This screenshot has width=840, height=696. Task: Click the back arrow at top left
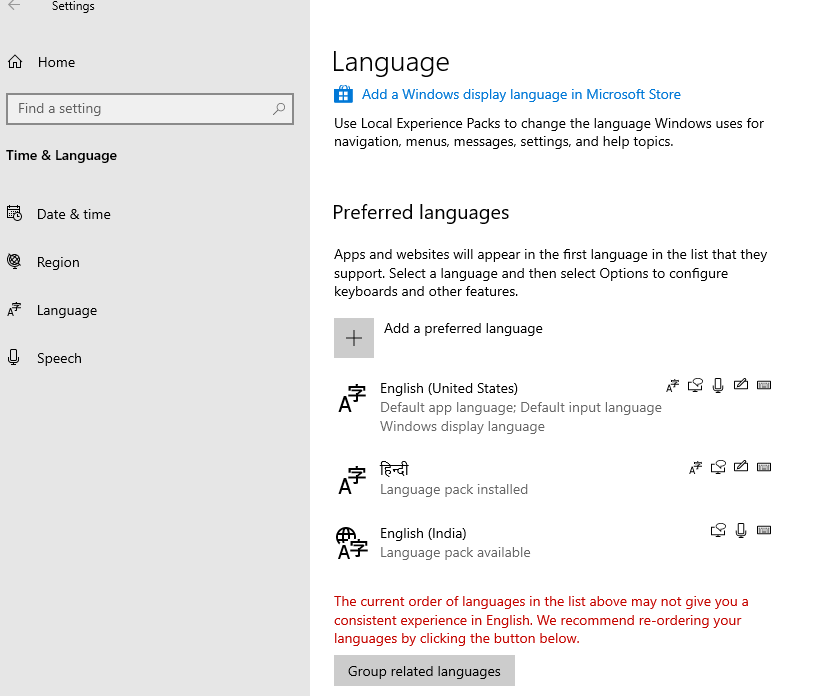tap(13, 7)
